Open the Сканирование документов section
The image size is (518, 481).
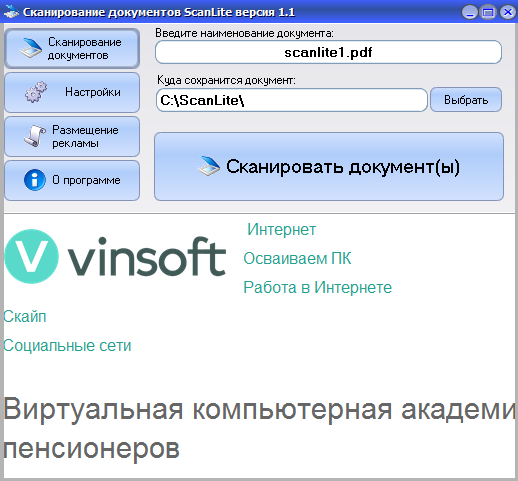coord(72,49)
